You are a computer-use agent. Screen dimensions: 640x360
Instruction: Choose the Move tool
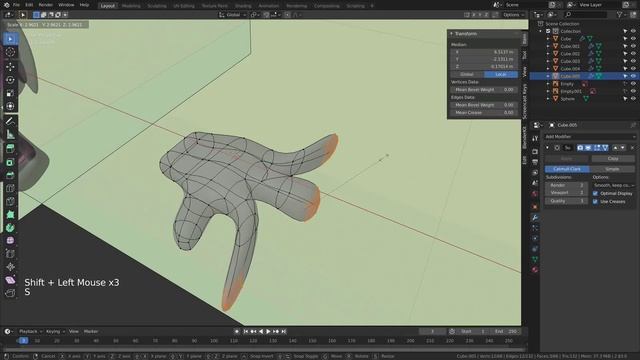coord(10,66)
